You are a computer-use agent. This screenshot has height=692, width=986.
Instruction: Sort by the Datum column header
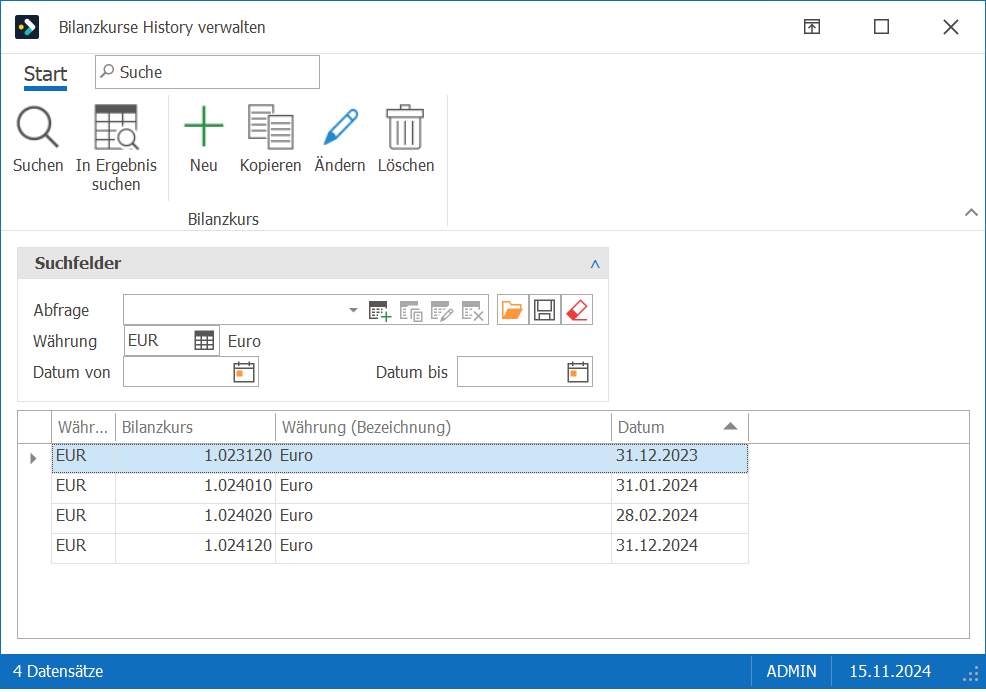680,428
